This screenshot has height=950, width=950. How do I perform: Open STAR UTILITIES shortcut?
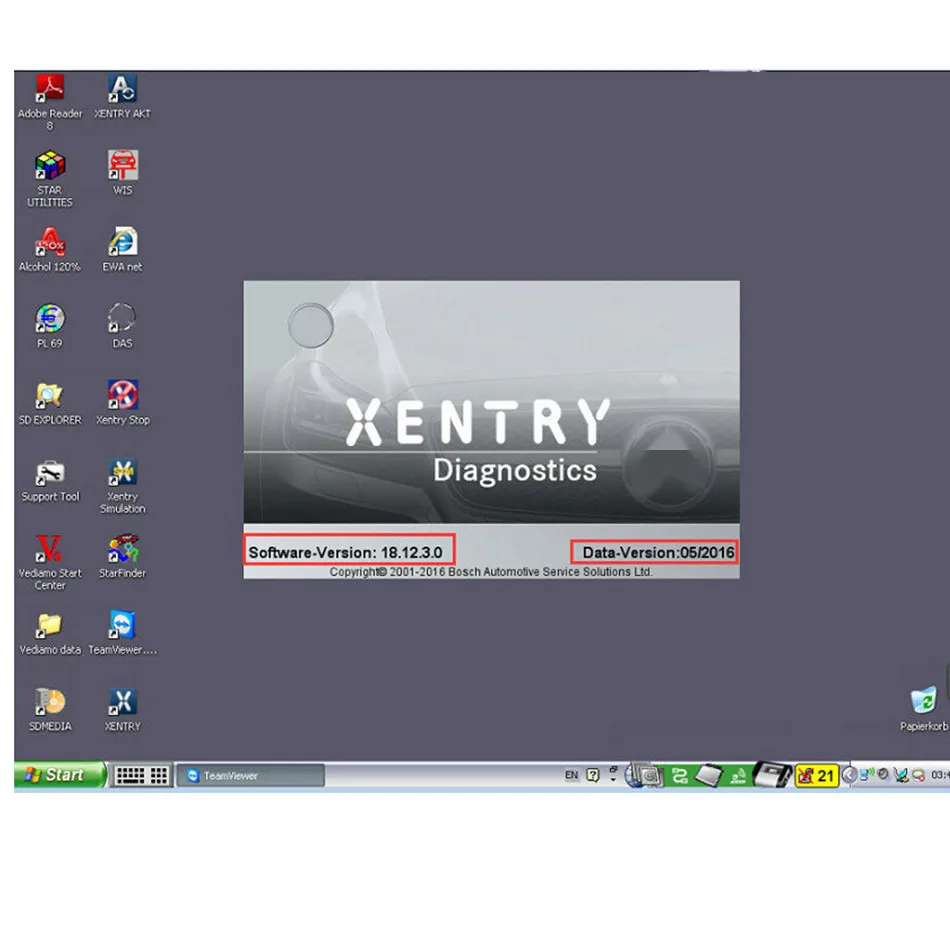tap(50, 179)
